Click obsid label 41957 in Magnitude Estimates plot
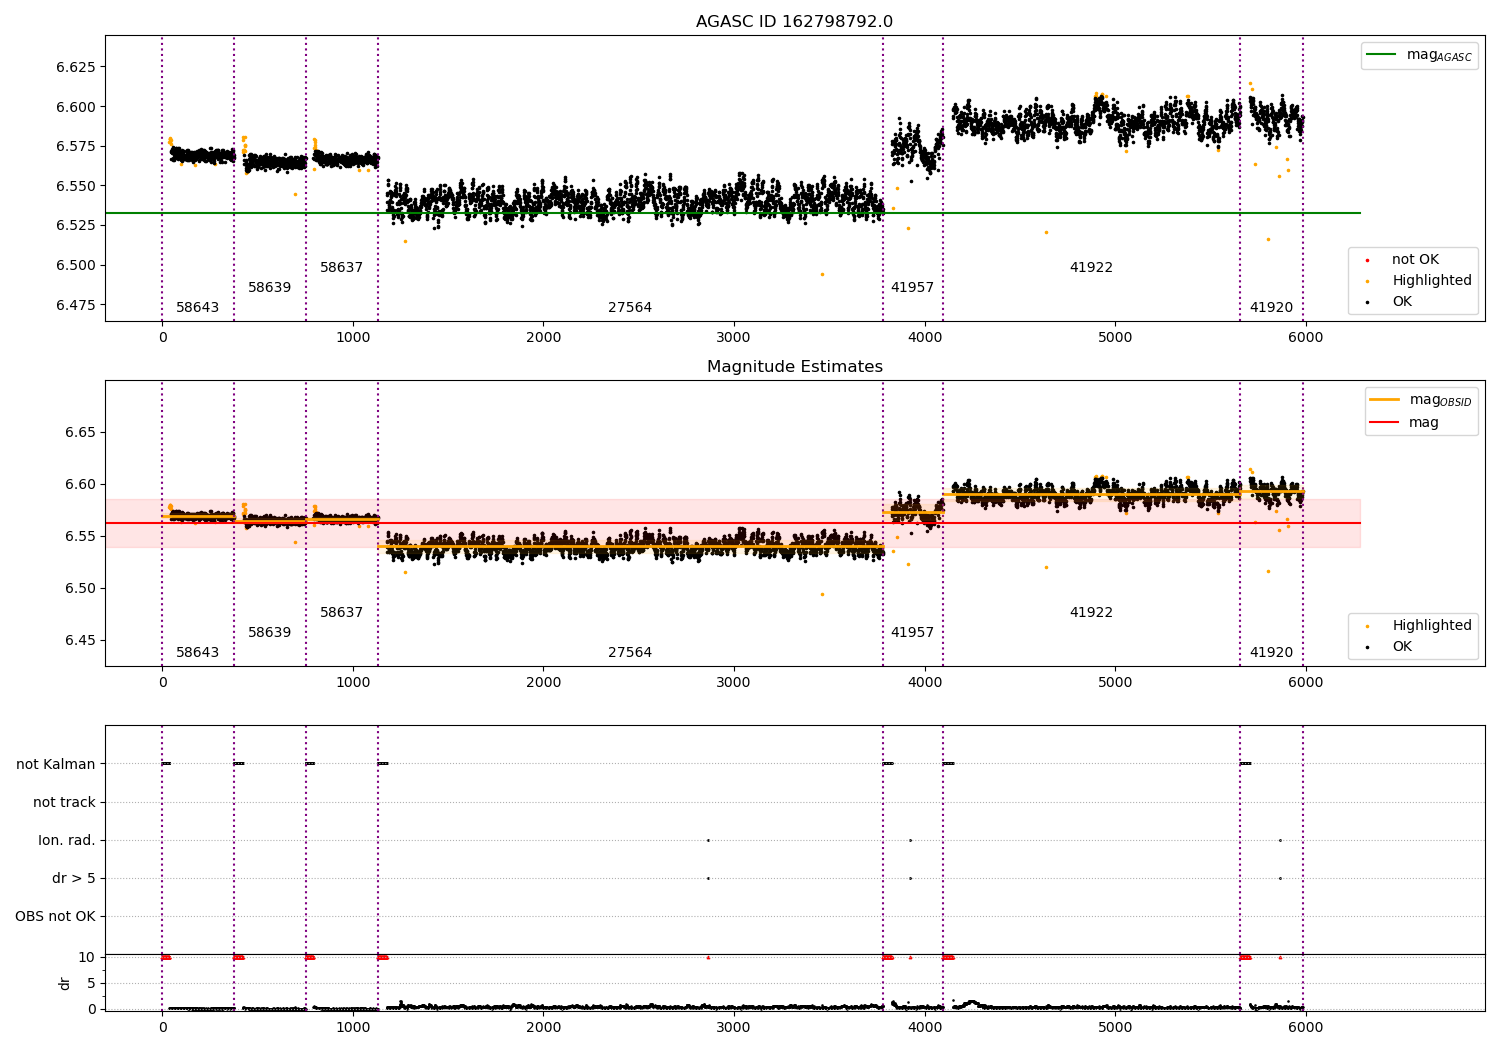1500x1050 pixels. coord(912,633)
